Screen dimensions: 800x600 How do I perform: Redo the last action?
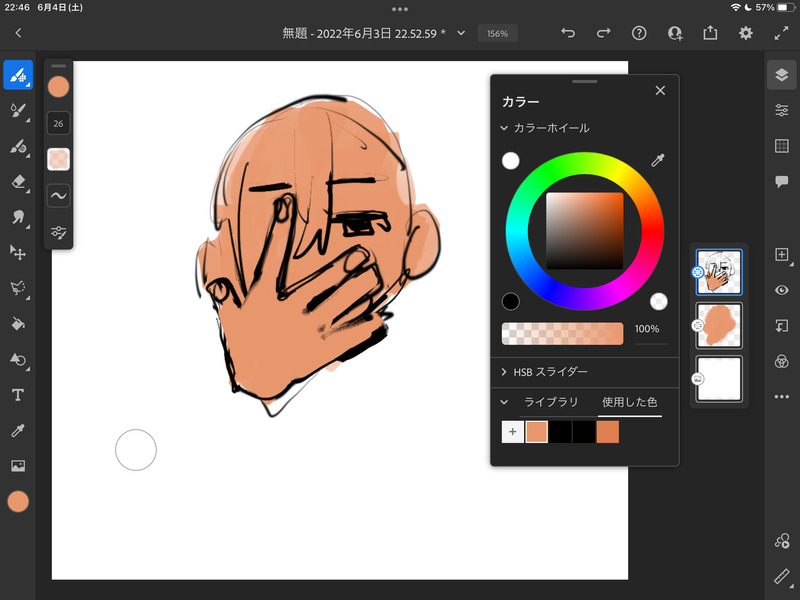pyautogui.click(x=604, y=33)
